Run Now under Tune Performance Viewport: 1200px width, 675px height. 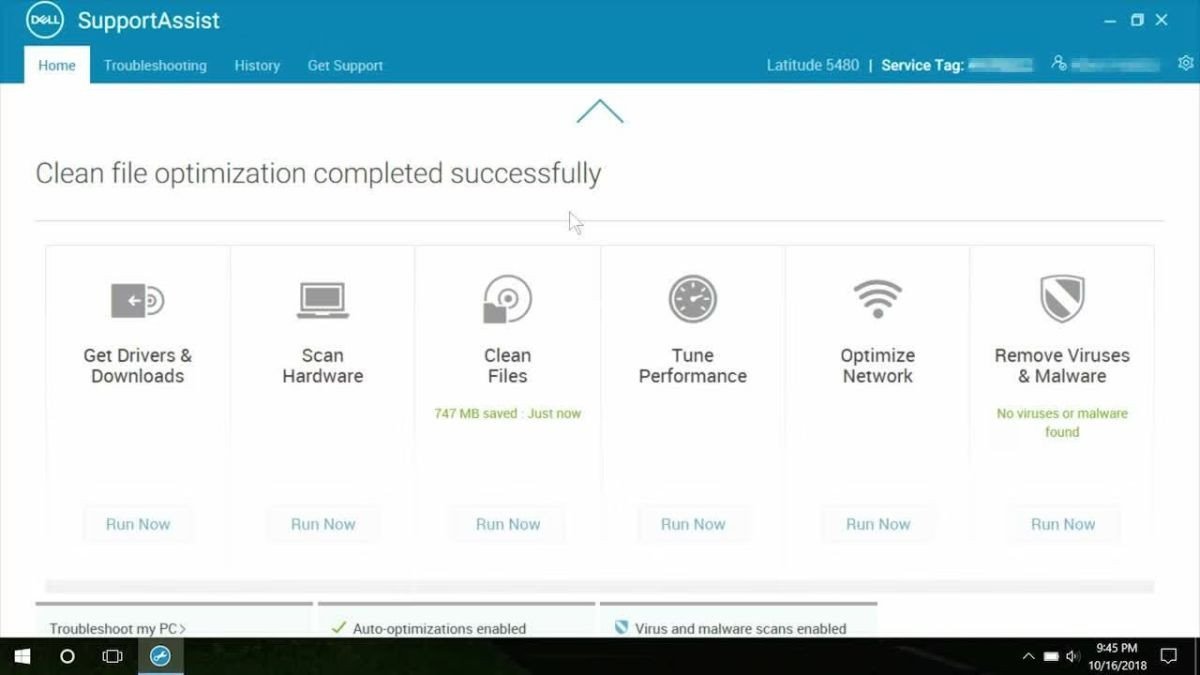pos(693,524)
